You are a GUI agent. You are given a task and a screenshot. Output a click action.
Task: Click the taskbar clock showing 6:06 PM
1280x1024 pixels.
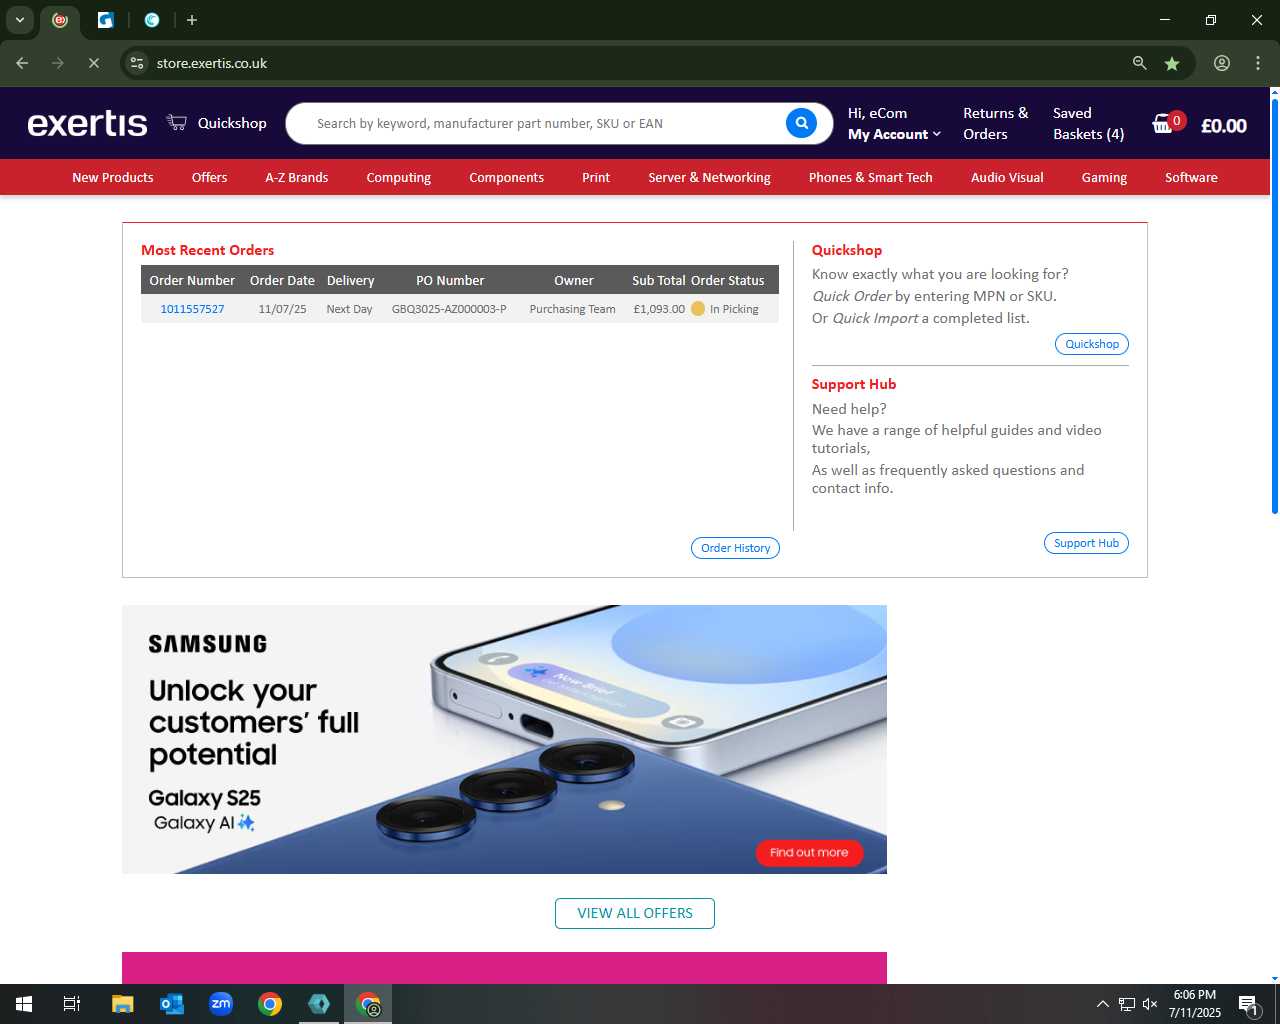point(1195,1004)
